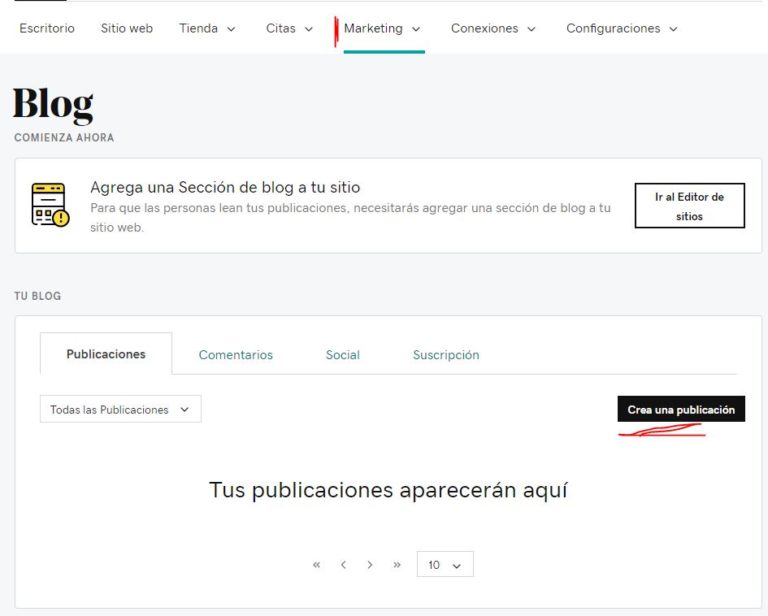Expand the Citas dropdown menu
The width and height of the screenshot is (768, 616).
pyautogui.click(x=289, y=28)
